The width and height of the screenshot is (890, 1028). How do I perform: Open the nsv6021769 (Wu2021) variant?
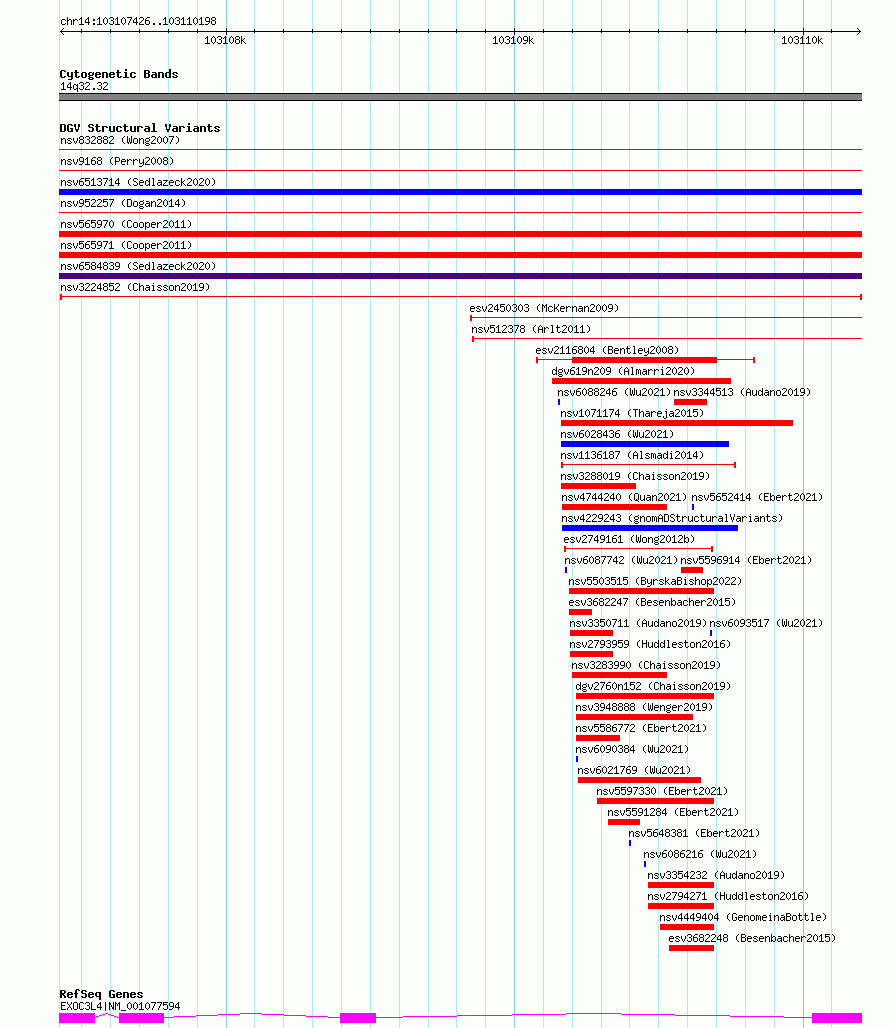(634, 770)
